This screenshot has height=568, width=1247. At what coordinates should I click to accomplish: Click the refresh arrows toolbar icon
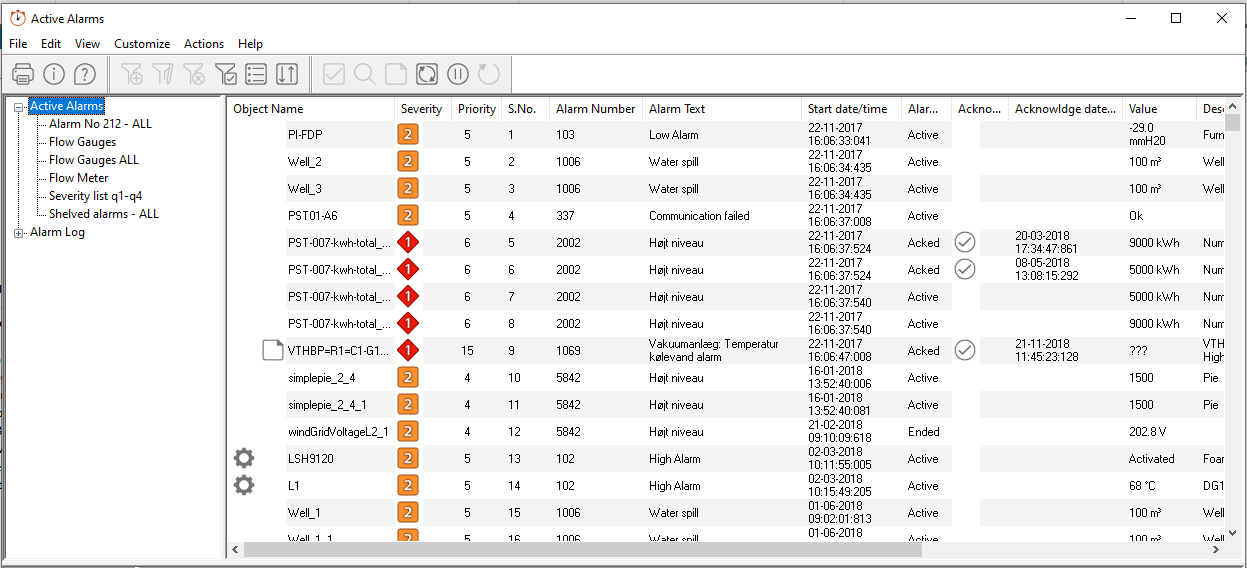(427, 74)
